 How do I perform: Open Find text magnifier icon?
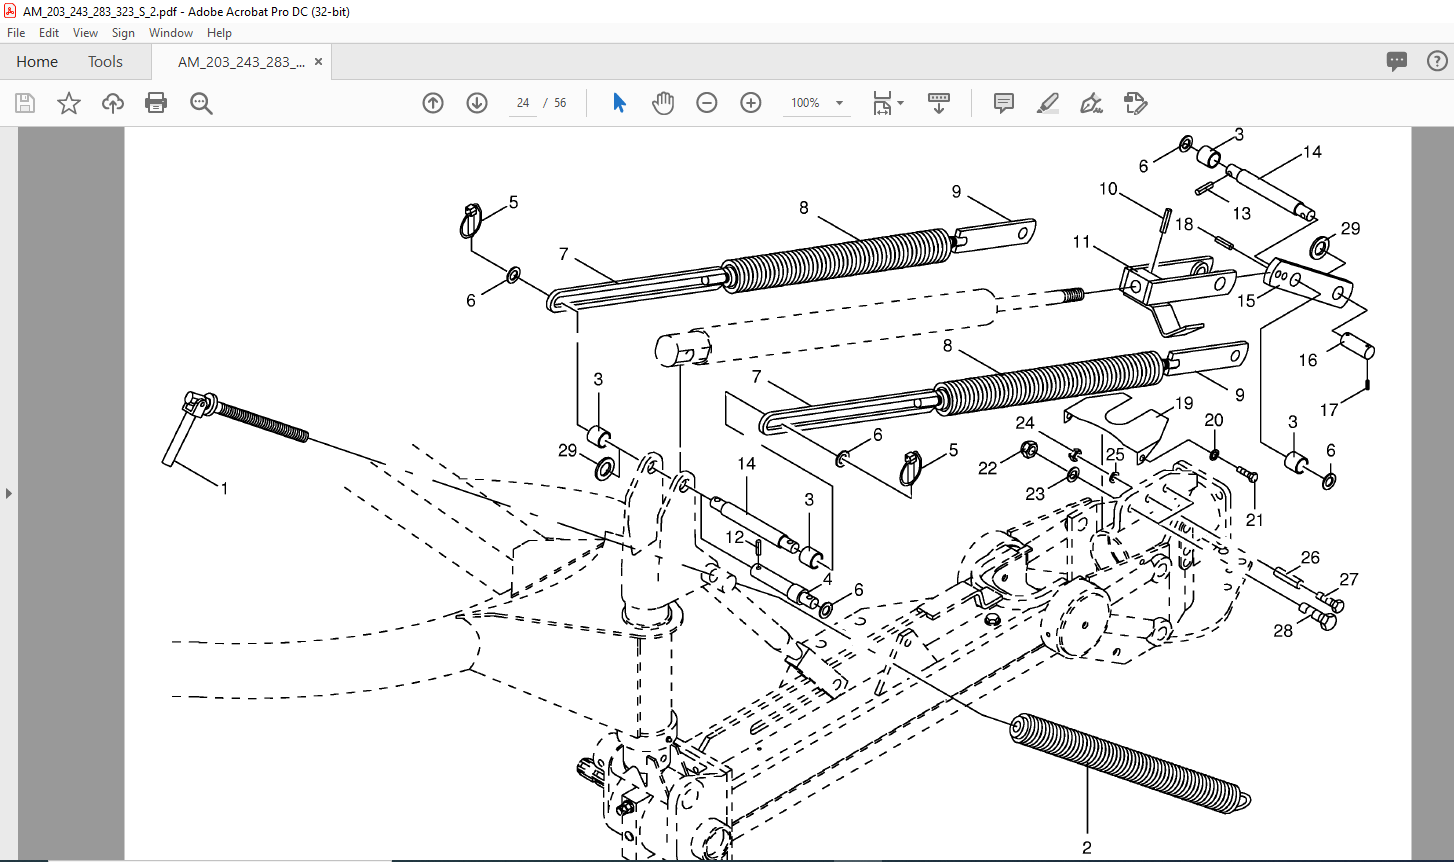tap(201, 103)
